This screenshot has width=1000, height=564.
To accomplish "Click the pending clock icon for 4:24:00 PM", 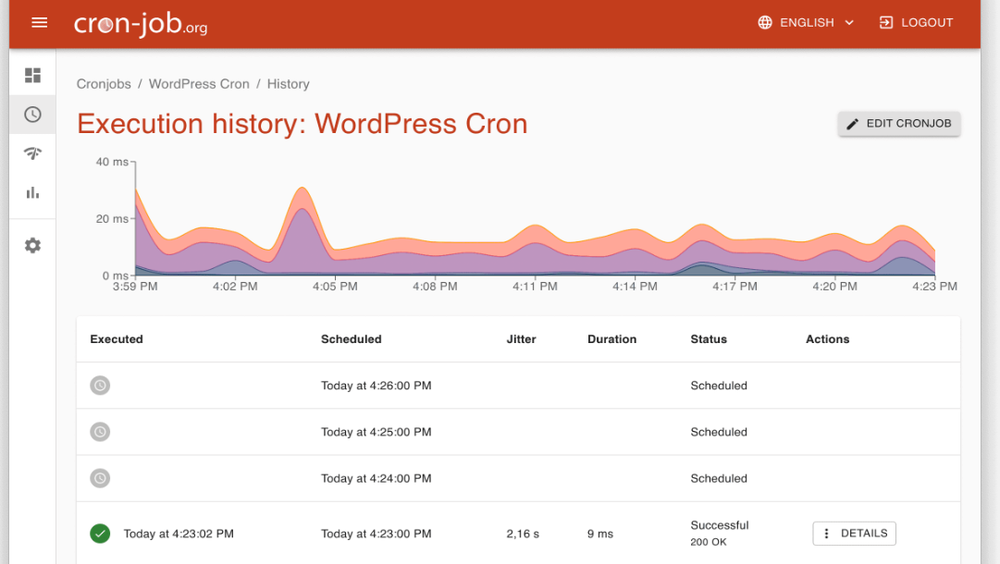I will tap(99, 479).
